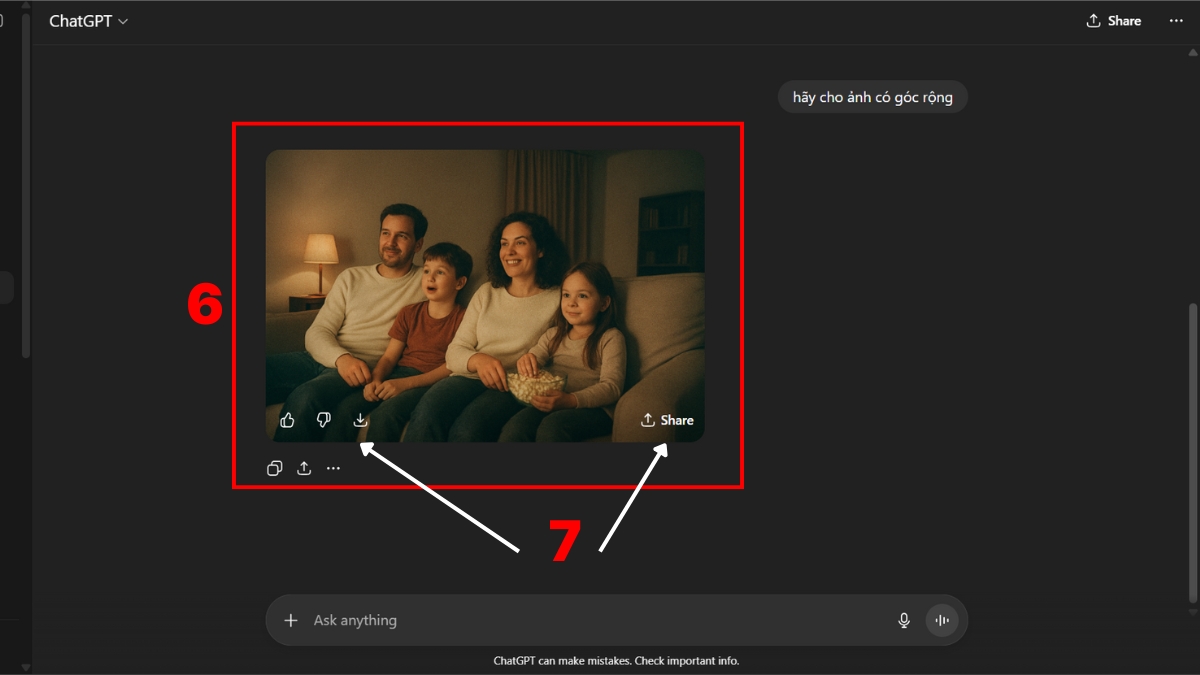Copy the response using the copy icon below the image

point(274,468)
